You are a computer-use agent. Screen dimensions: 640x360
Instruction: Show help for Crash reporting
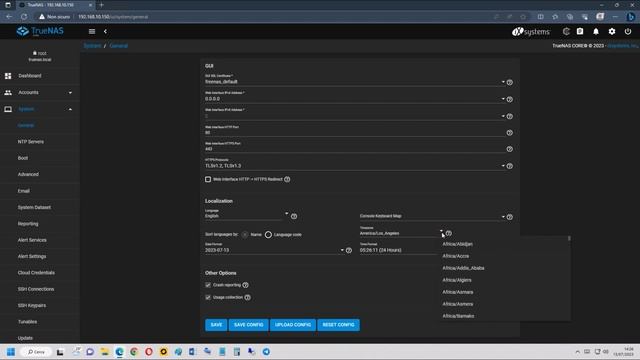click(x=245, y=285)
